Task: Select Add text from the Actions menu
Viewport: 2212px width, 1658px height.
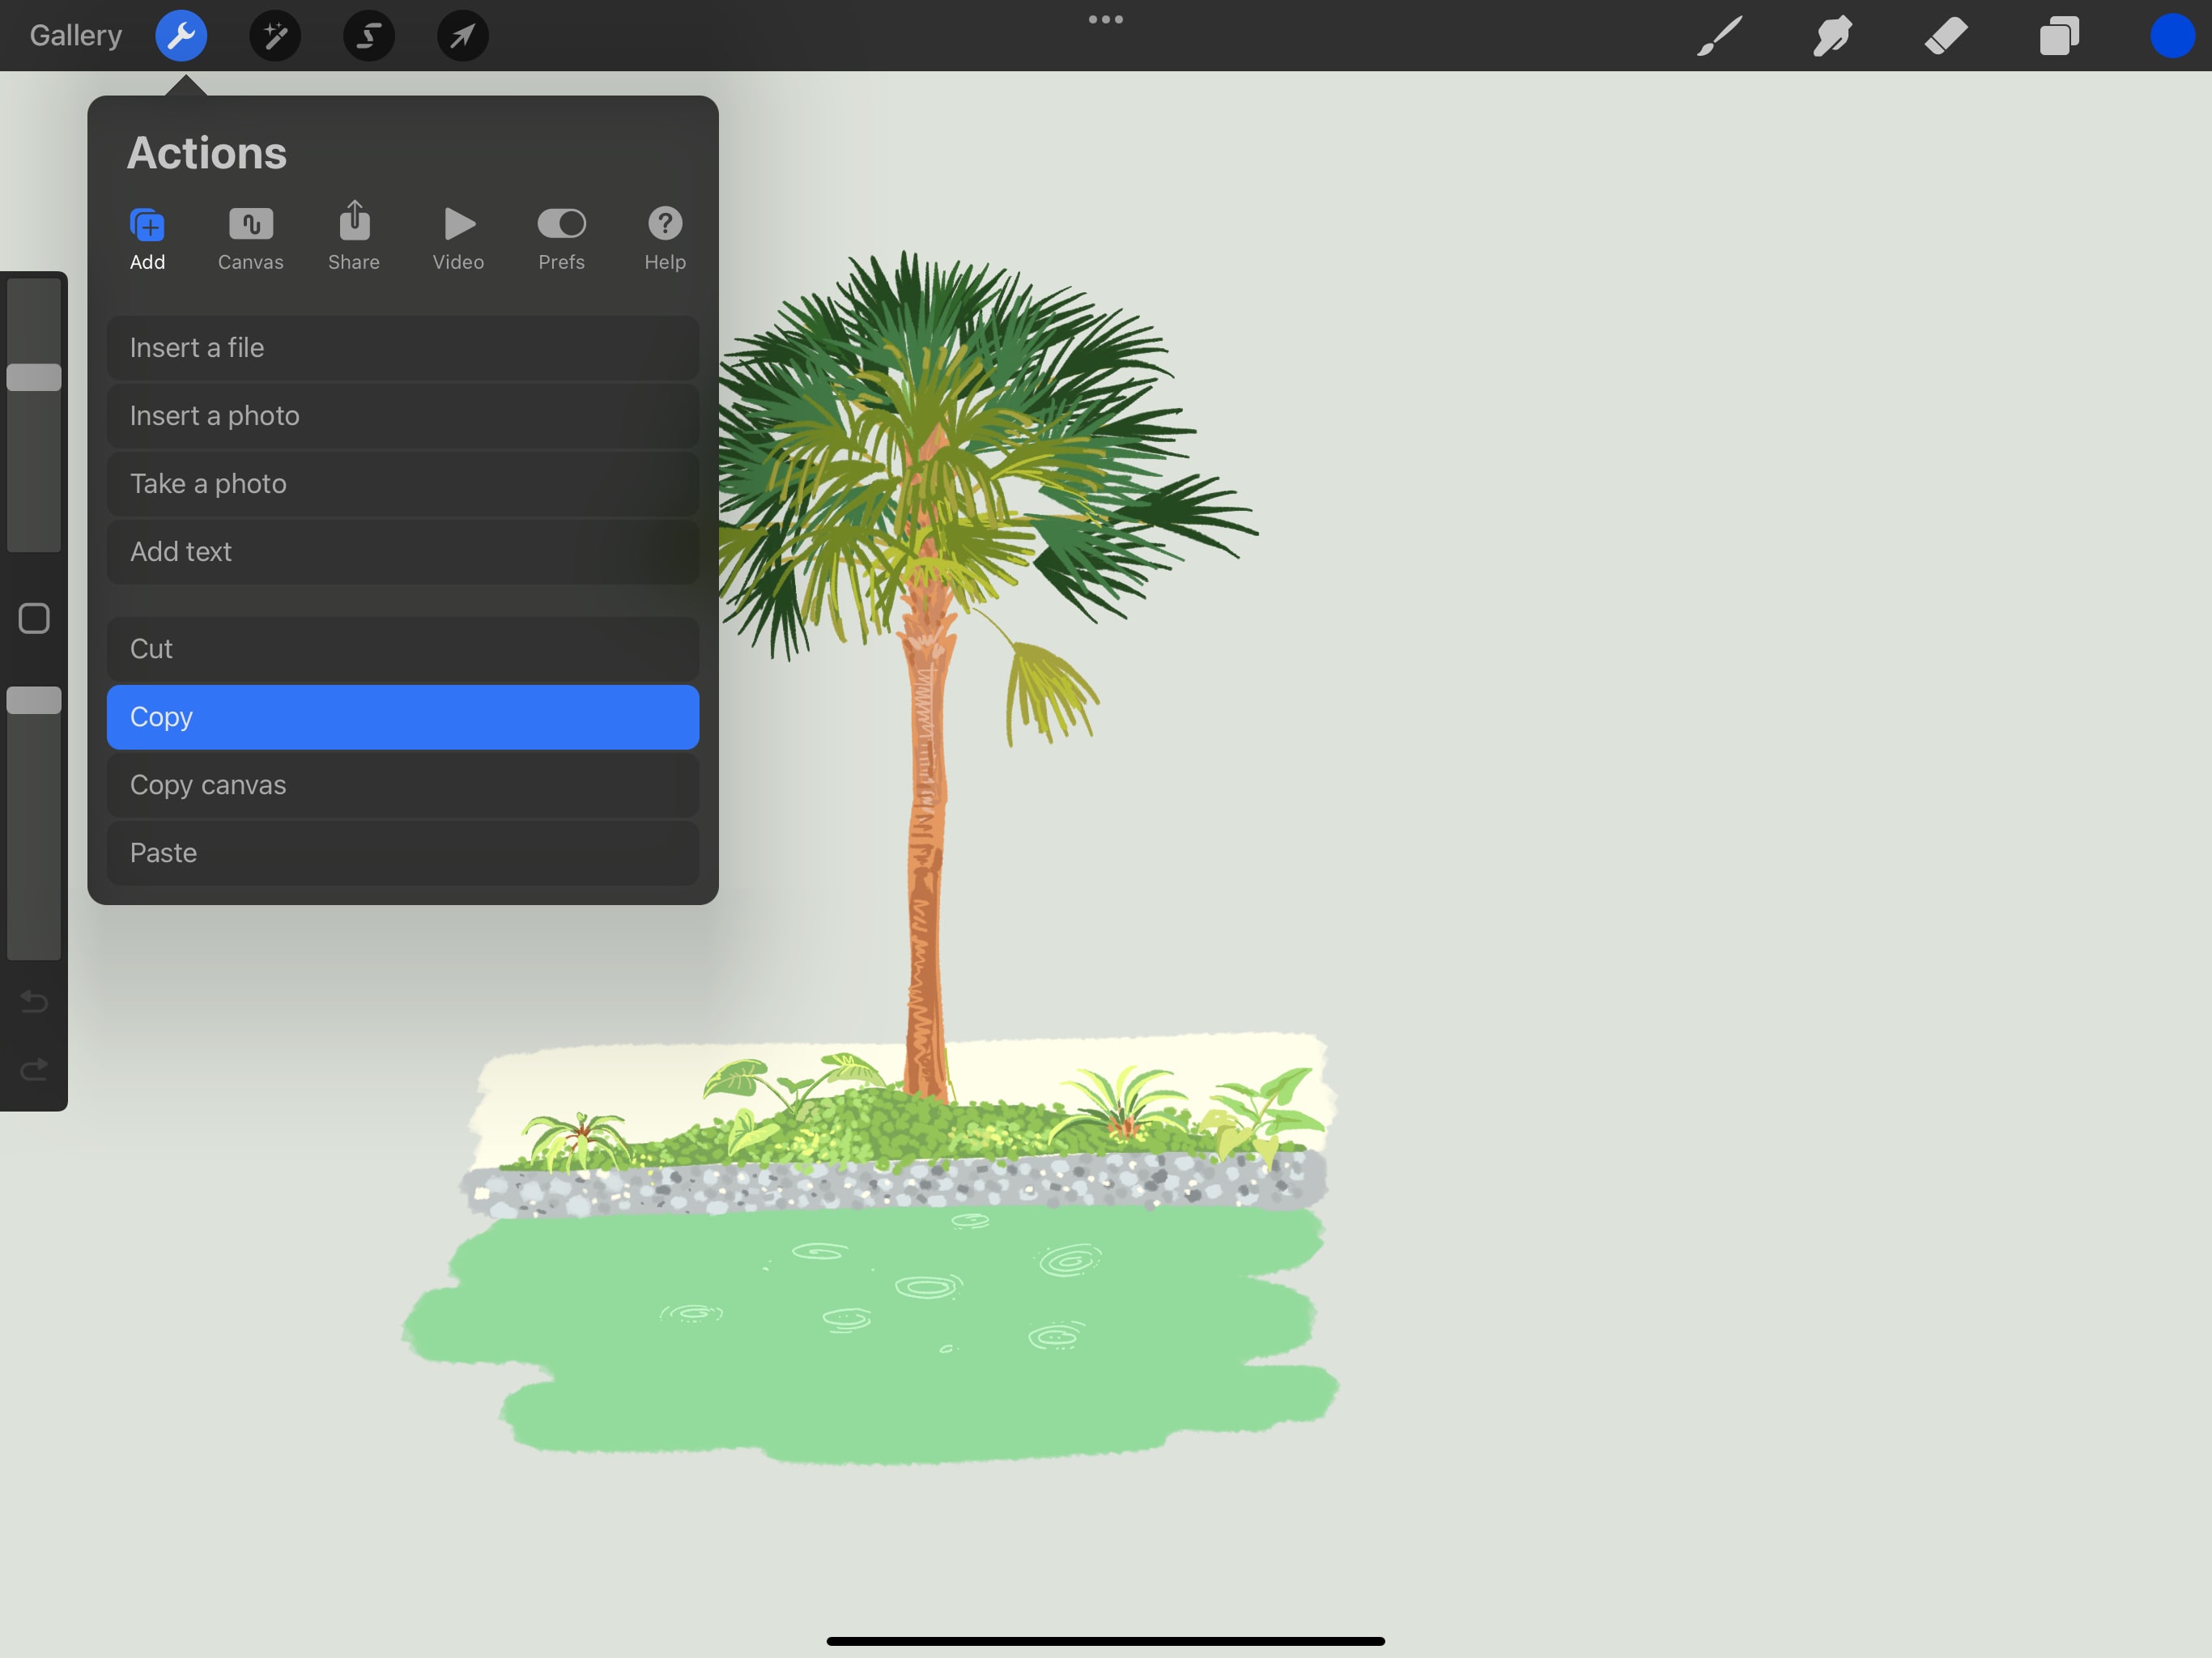Action: [402, 551]
